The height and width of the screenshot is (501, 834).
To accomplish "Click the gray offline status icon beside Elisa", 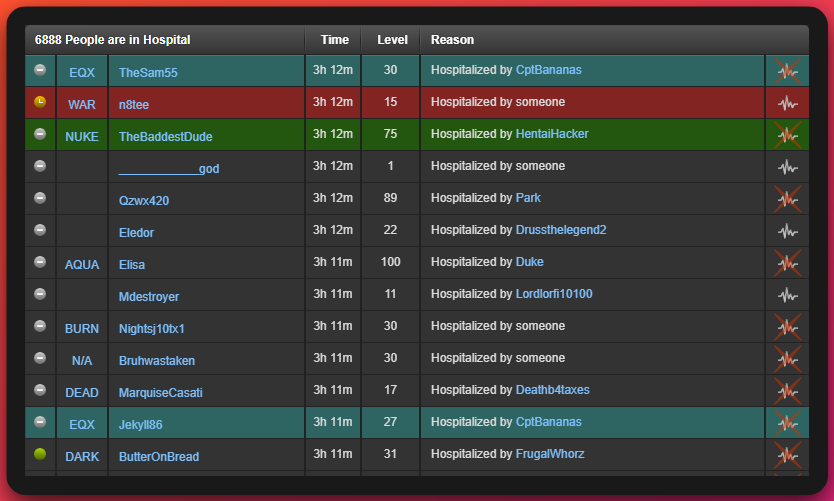I will tap(40, 262).
